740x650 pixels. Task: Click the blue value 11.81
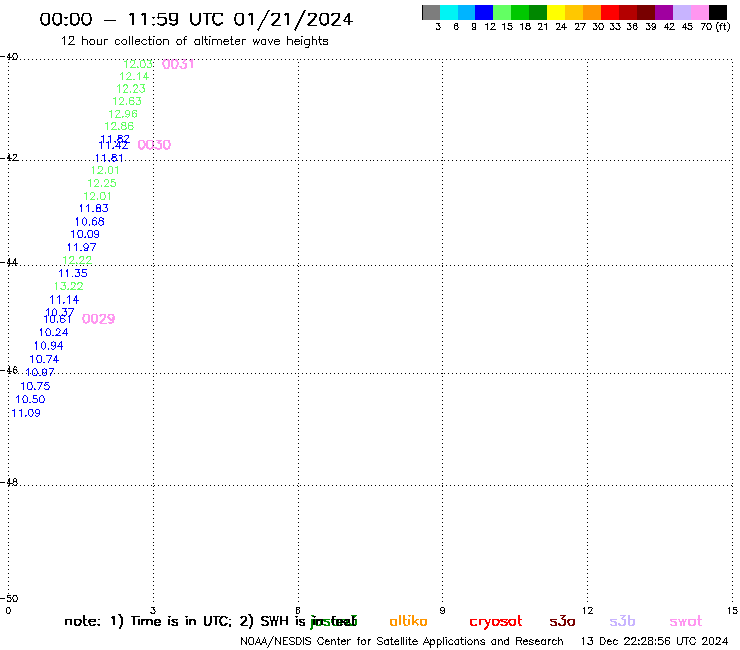pos(109,158)
